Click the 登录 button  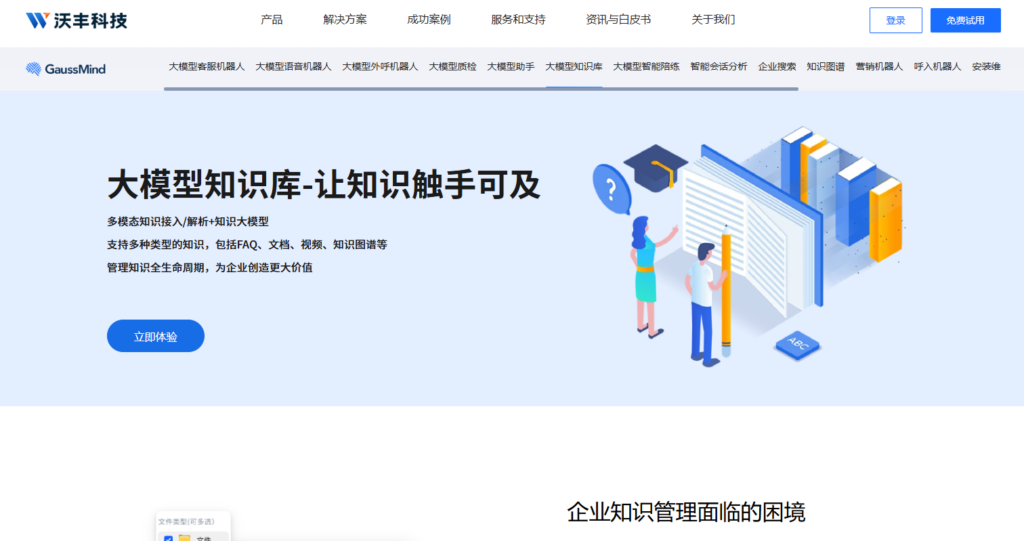[895, 20]
